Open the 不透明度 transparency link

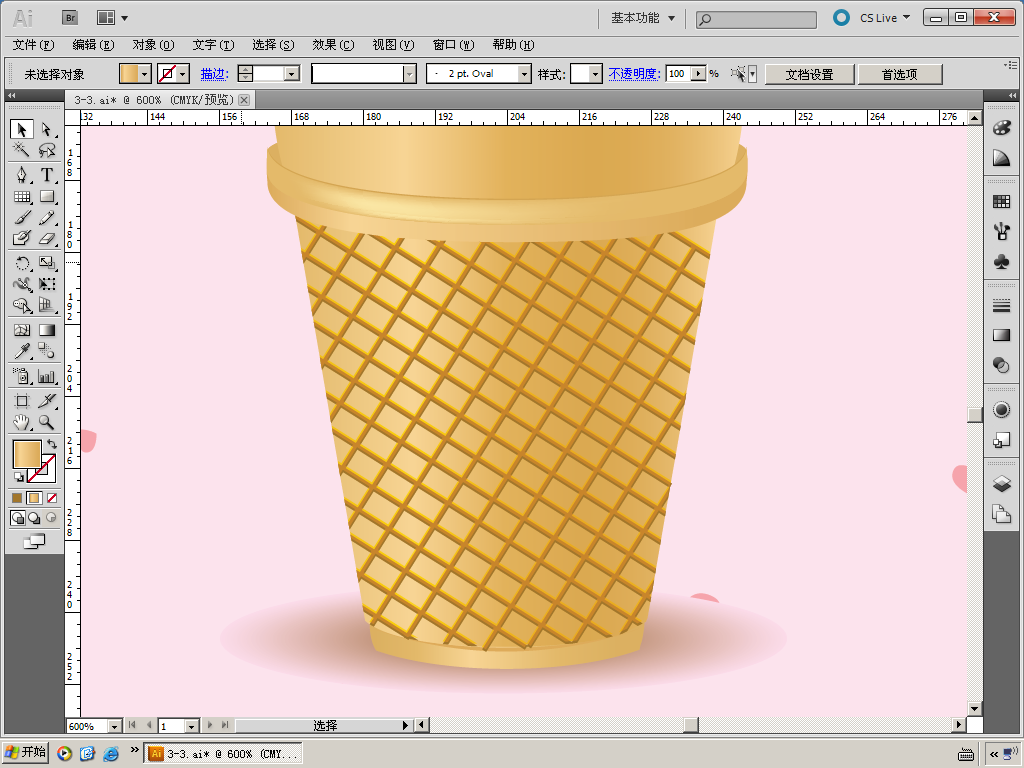point(635,74)
